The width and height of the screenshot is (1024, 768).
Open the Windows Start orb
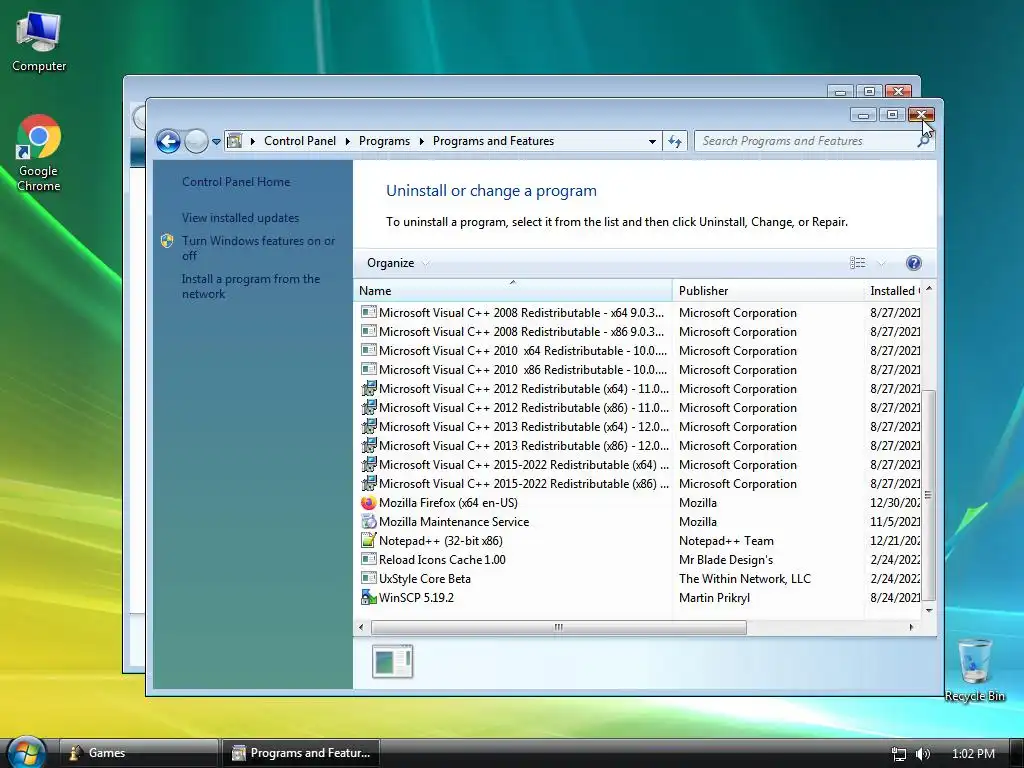(x=26, y=752)
